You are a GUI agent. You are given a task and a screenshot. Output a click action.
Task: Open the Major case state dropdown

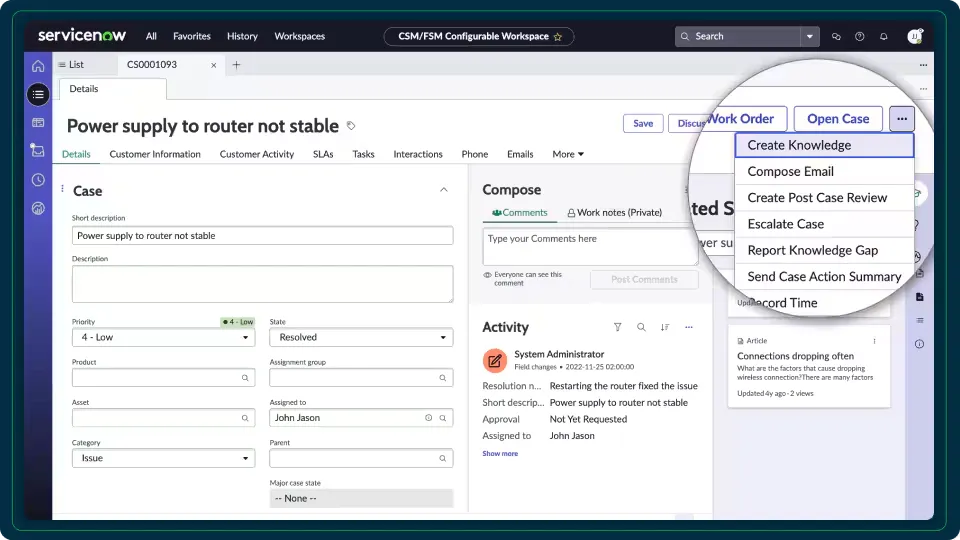click(x=361, y=498)
